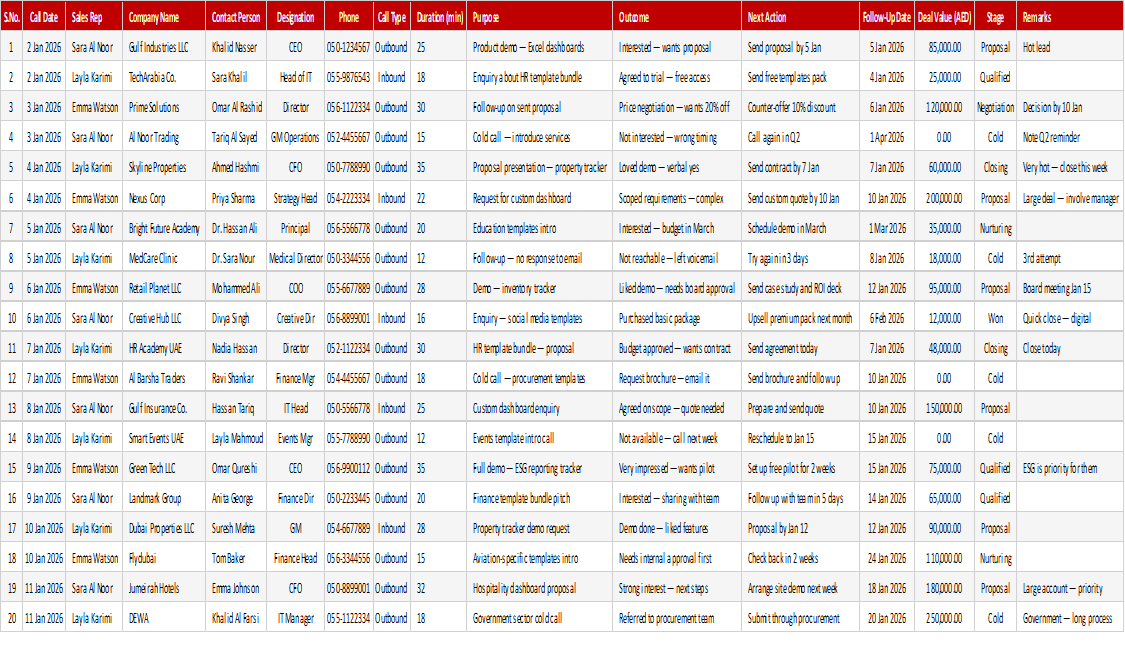1125x661 pixels.
Task: Click phone number '050-1234567'
Action: point(349,47)
